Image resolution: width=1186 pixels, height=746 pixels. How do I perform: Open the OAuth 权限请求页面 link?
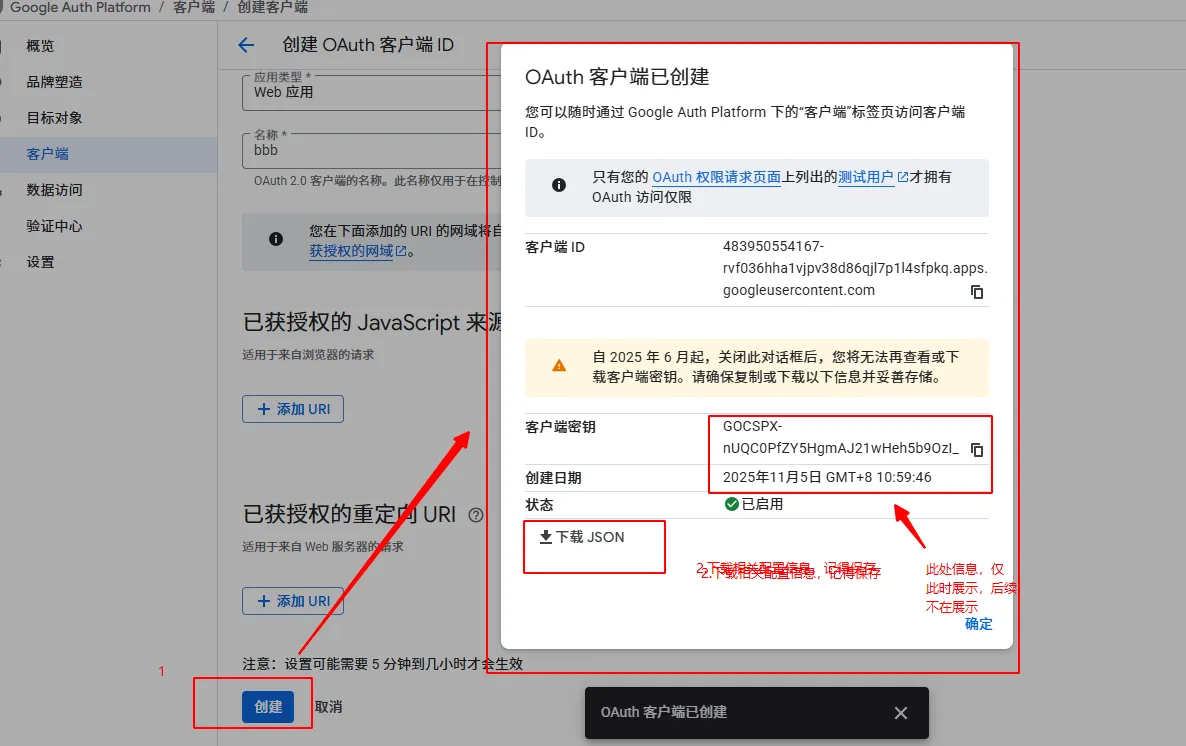[716, 177]
